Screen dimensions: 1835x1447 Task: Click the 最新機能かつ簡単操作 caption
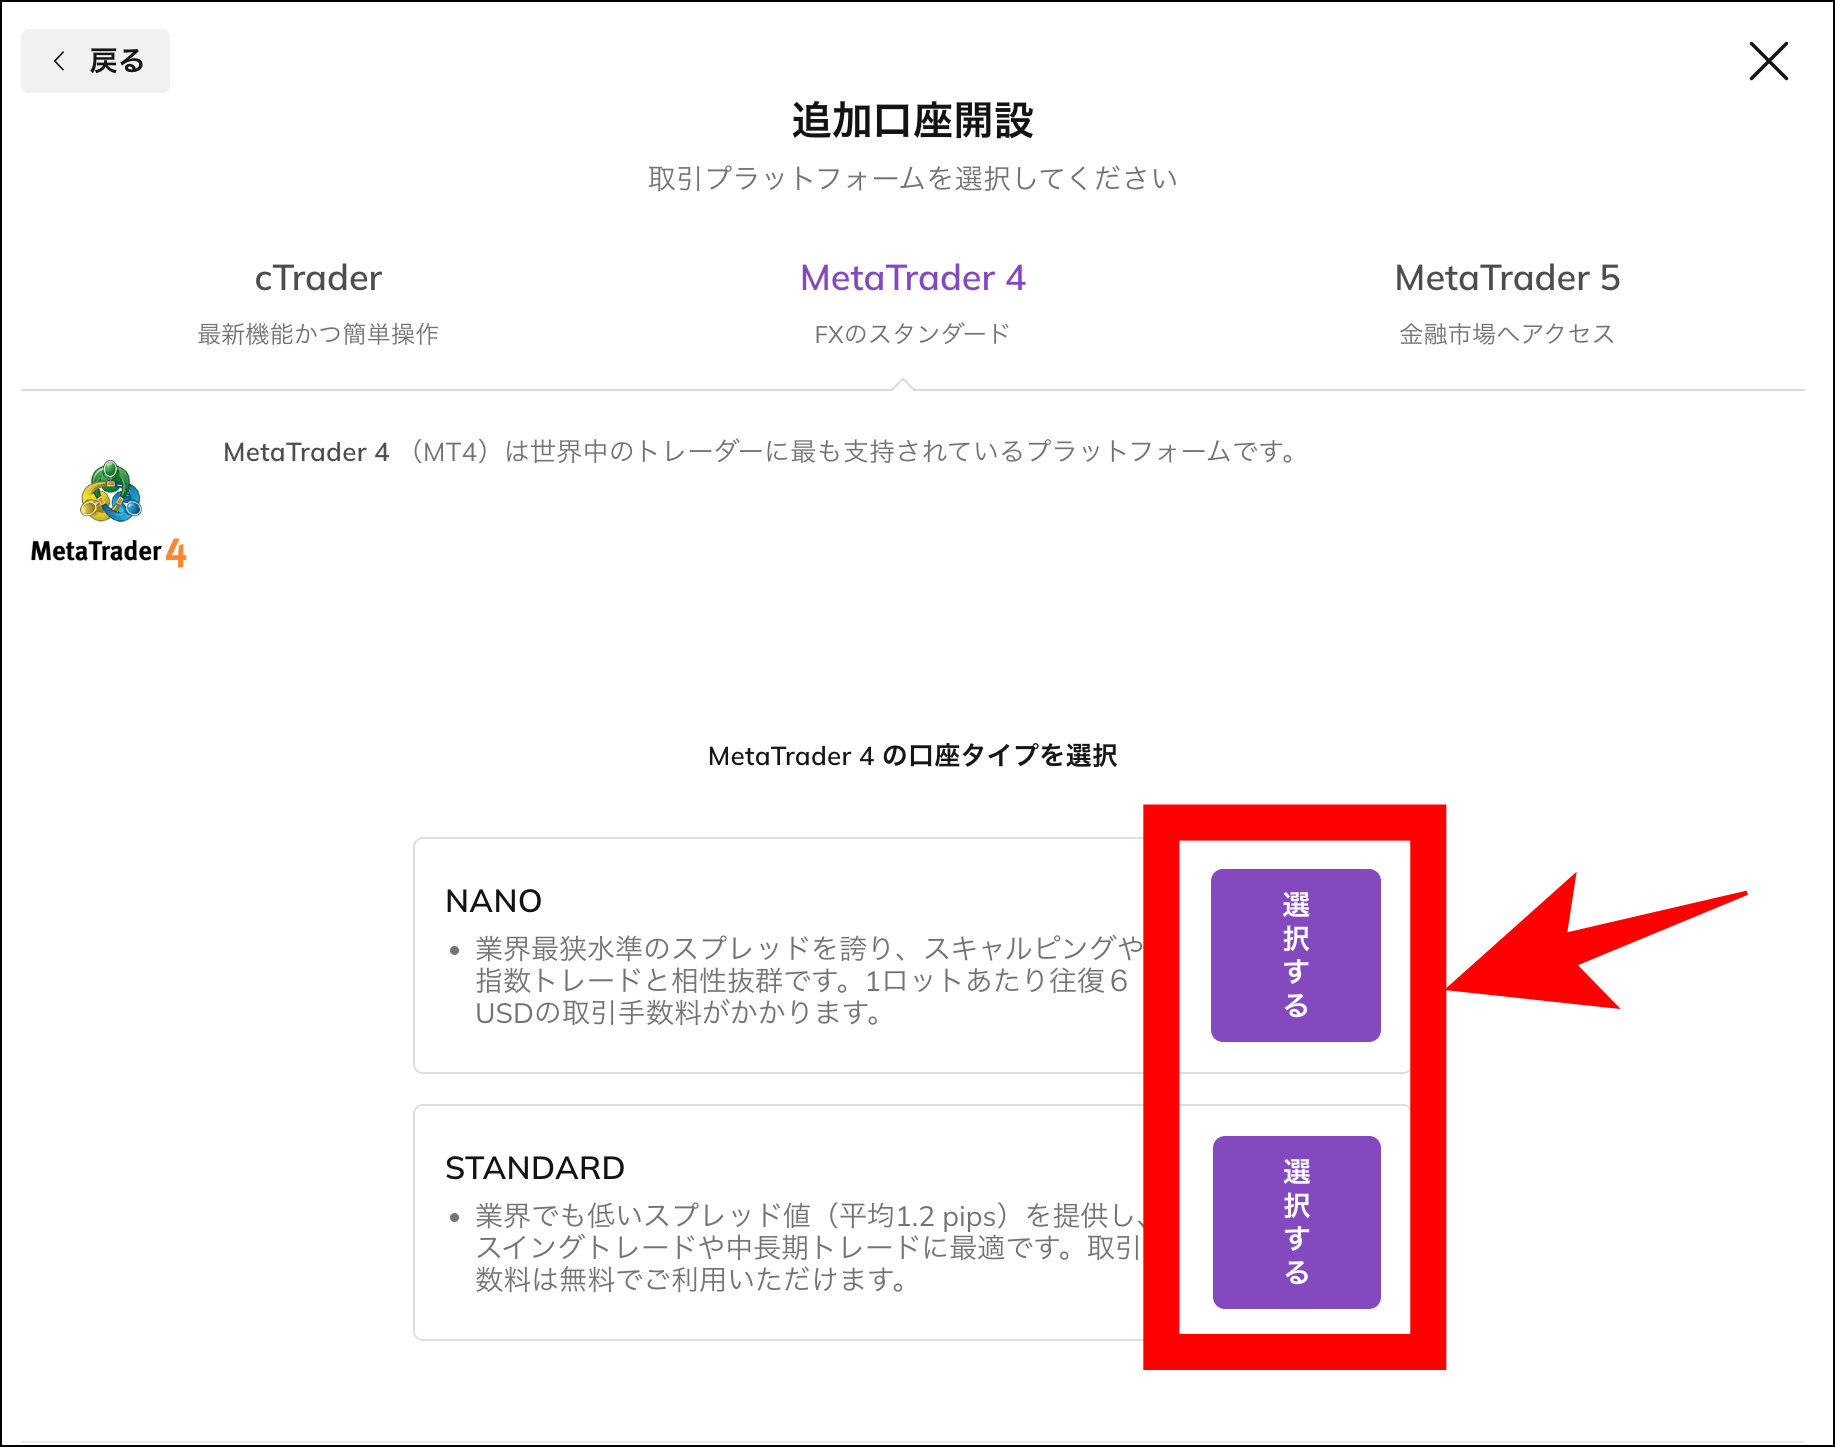[x=318, y=334]
